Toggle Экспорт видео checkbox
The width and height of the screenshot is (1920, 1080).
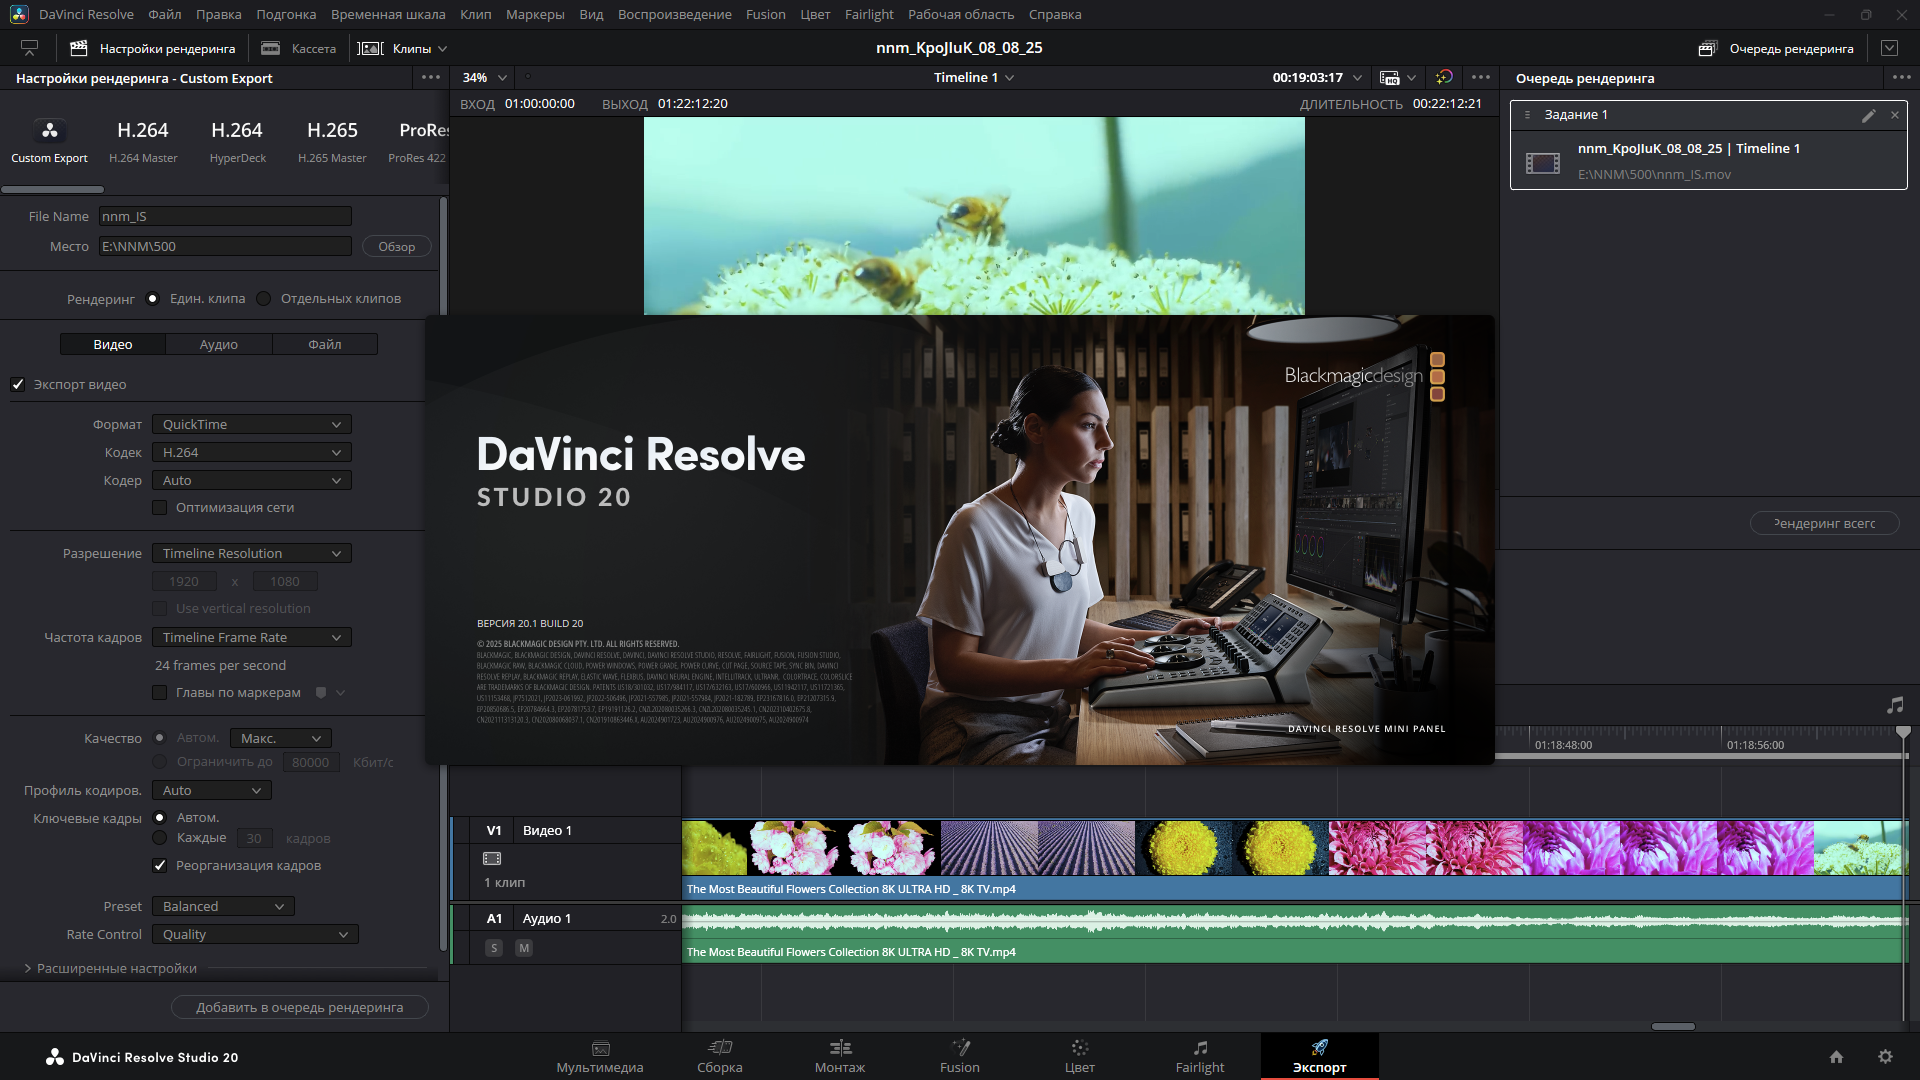pos(18,384)
